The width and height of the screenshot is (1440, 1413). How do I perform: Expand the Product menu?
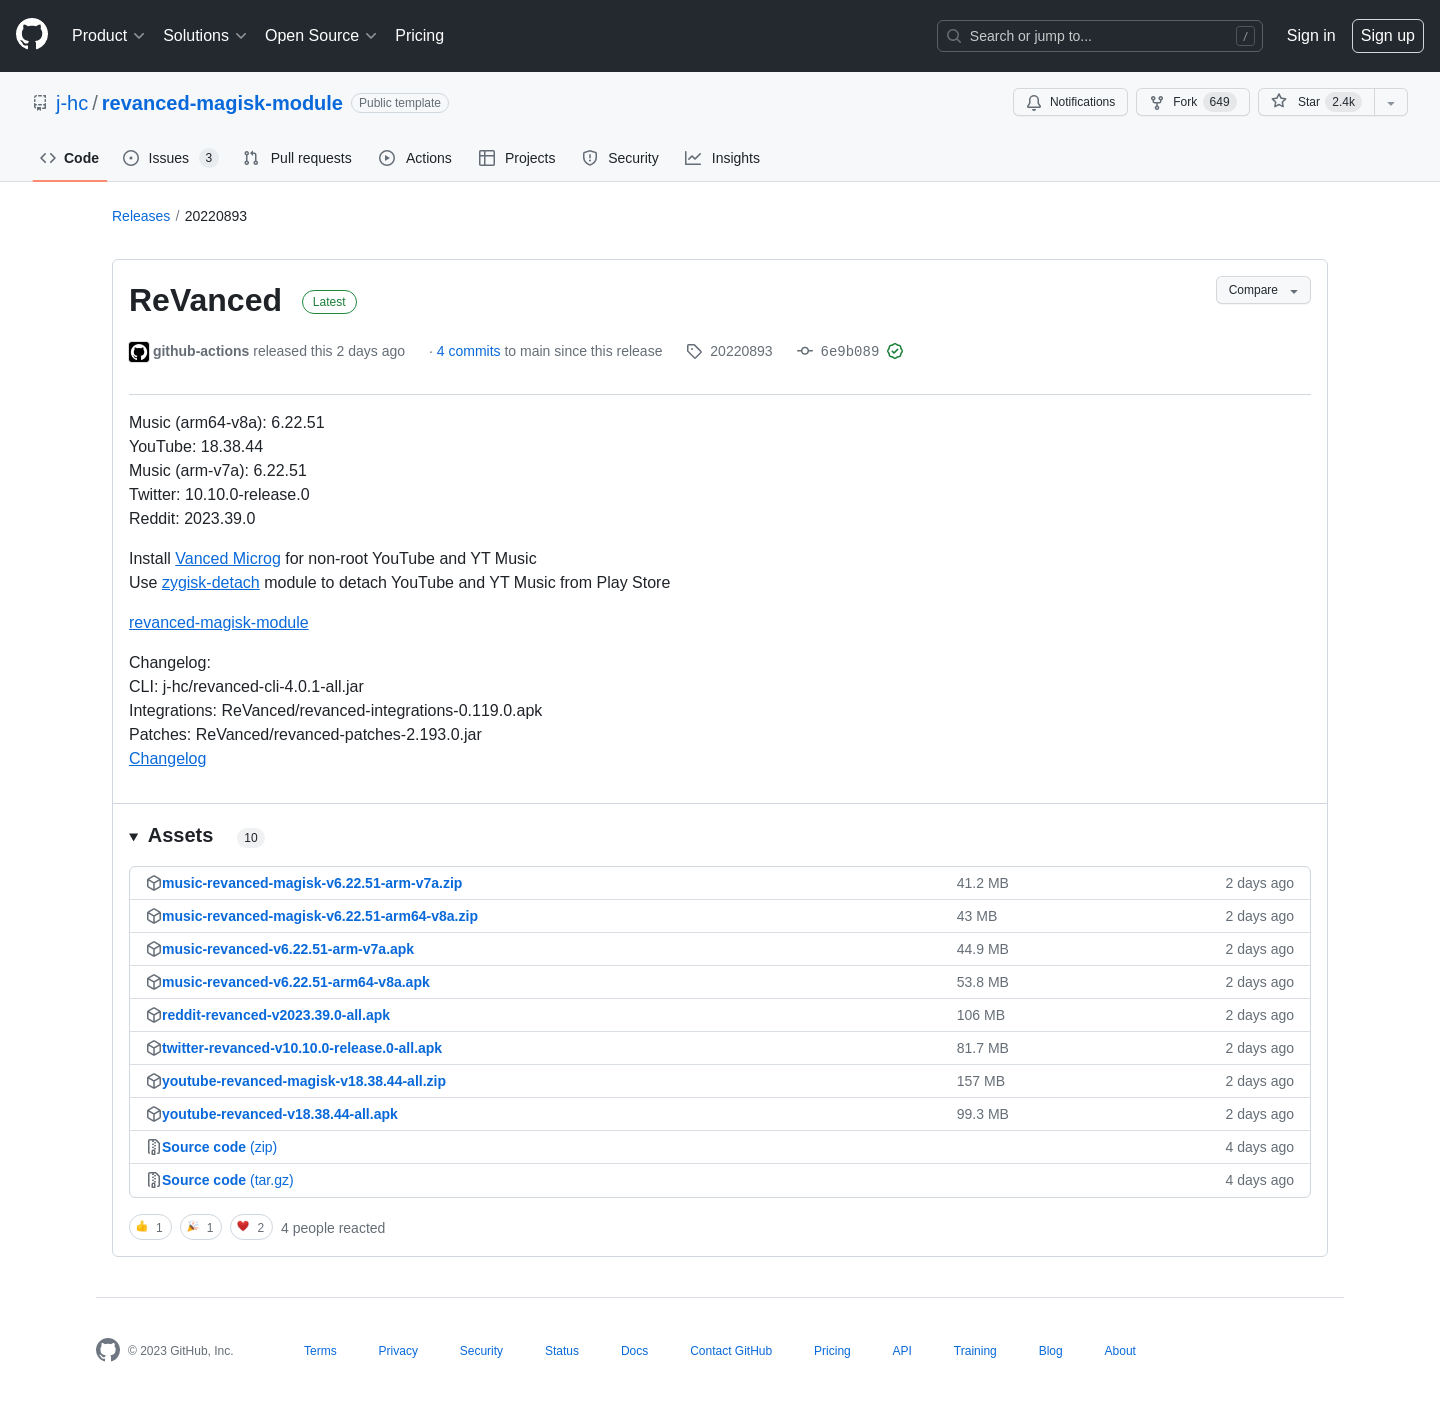(108, 36)
